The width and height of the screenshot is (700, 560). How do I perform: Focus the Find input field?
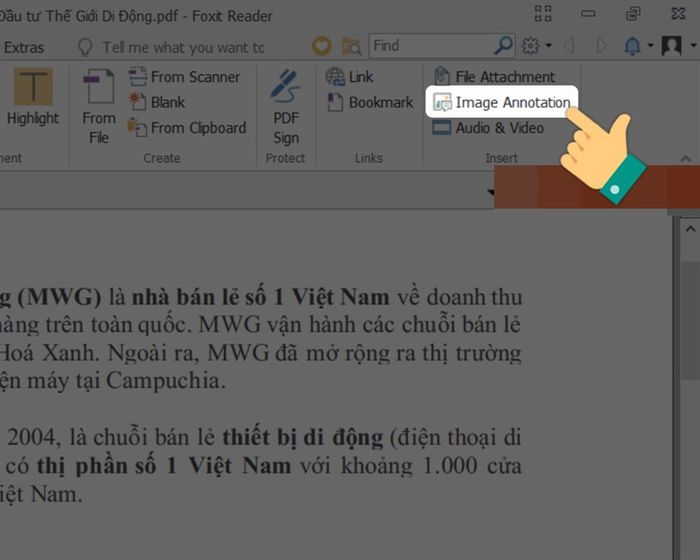click(x=431, y=46)
